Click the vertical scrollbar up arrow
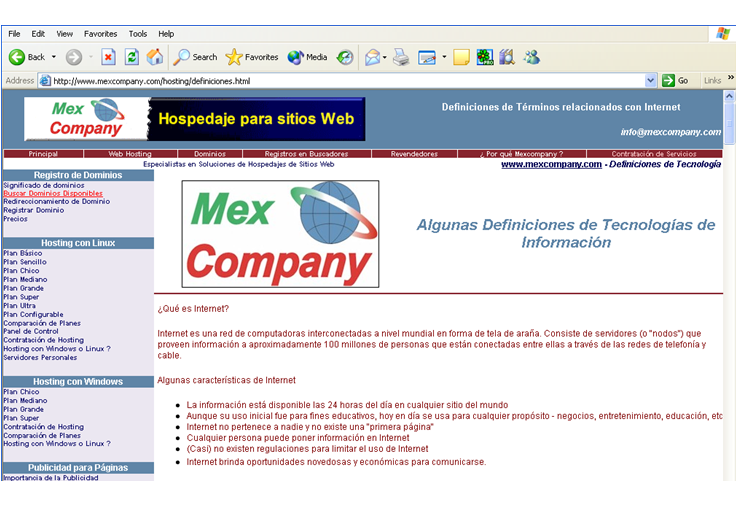 pos(729,96)
